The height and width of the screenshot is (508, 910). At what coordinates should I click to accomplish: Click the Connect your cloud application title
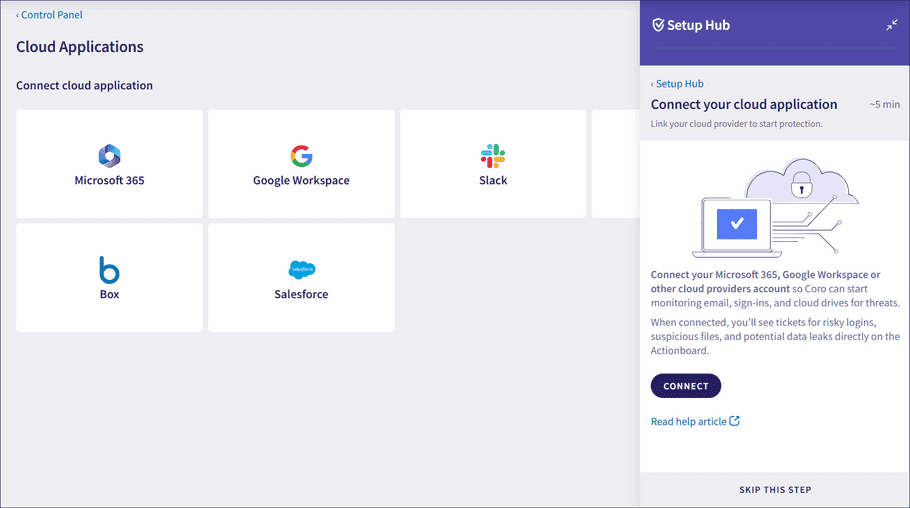743,105
